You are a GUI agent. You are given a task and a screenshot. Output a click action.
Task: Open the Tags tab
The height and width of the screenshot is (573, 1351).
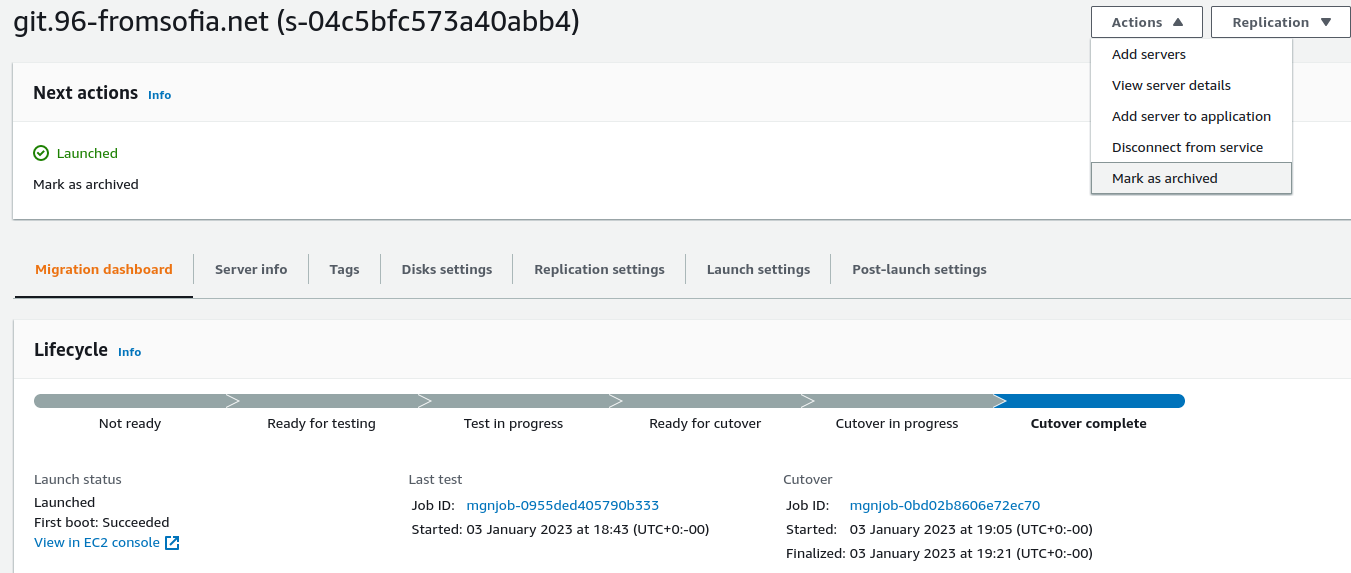click(x=344, y=270)
